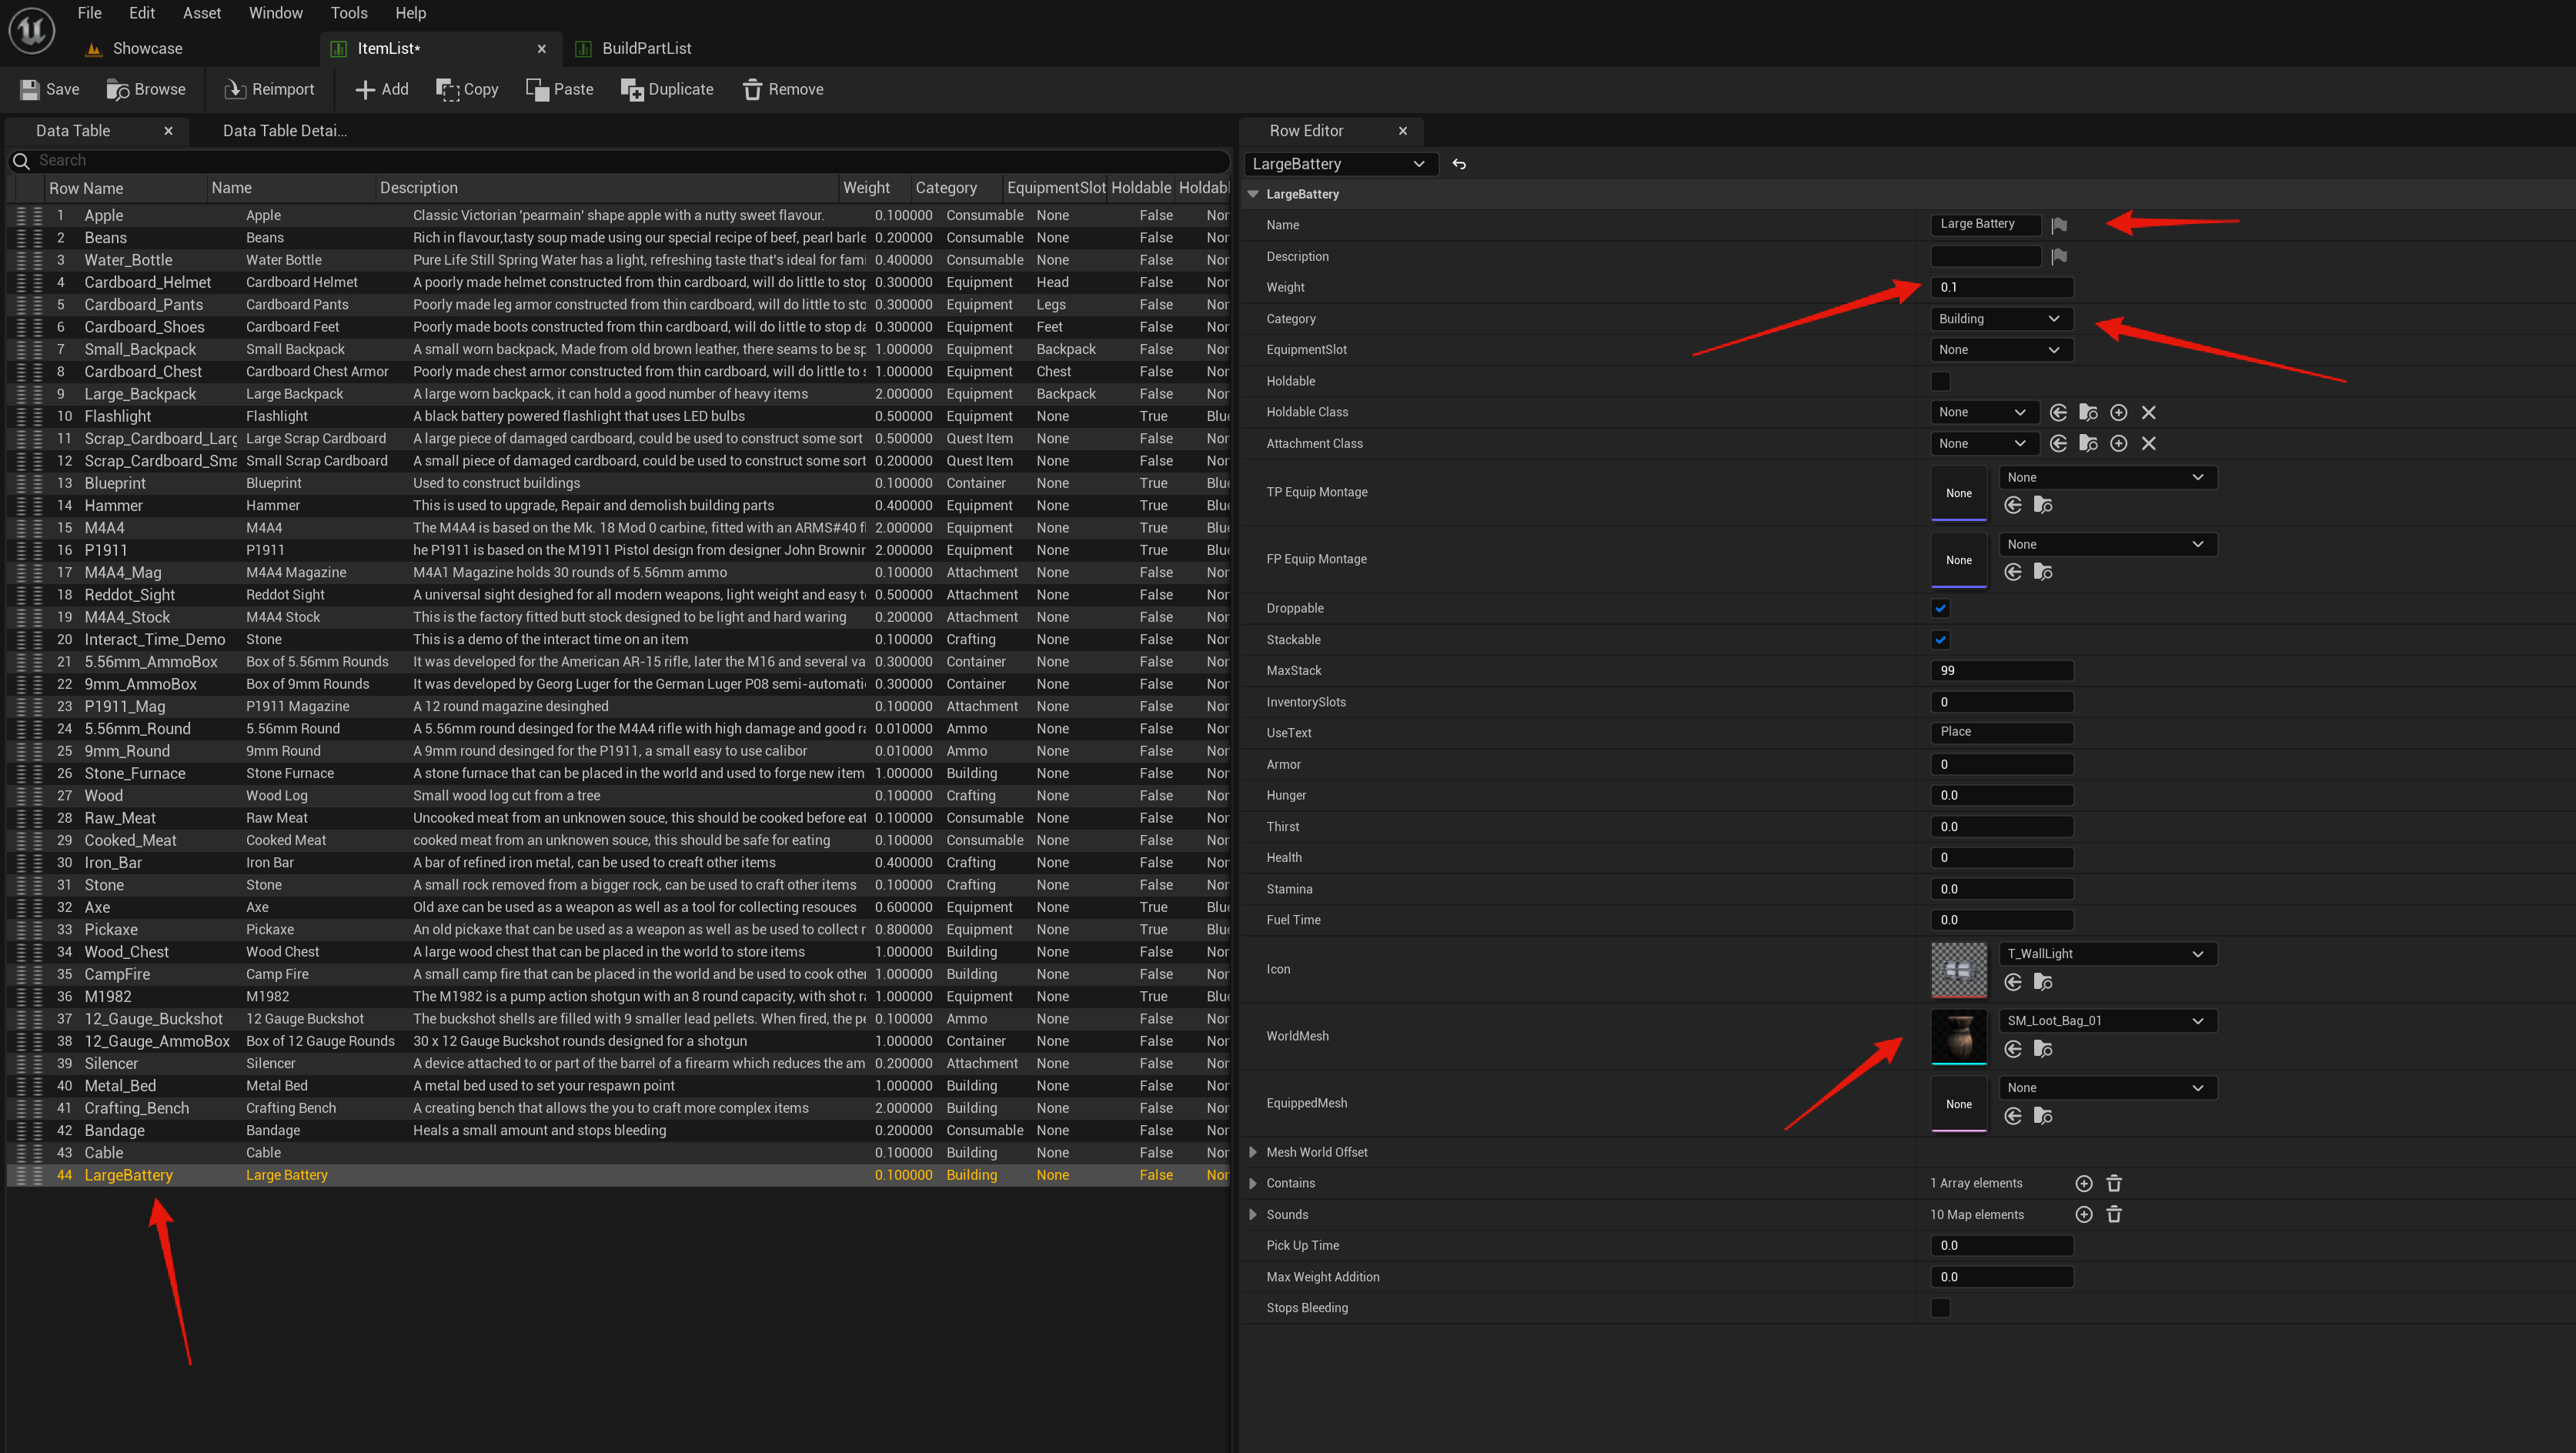
Task: Uncheck the Droppable checkbox
Action: [1940, 608]
